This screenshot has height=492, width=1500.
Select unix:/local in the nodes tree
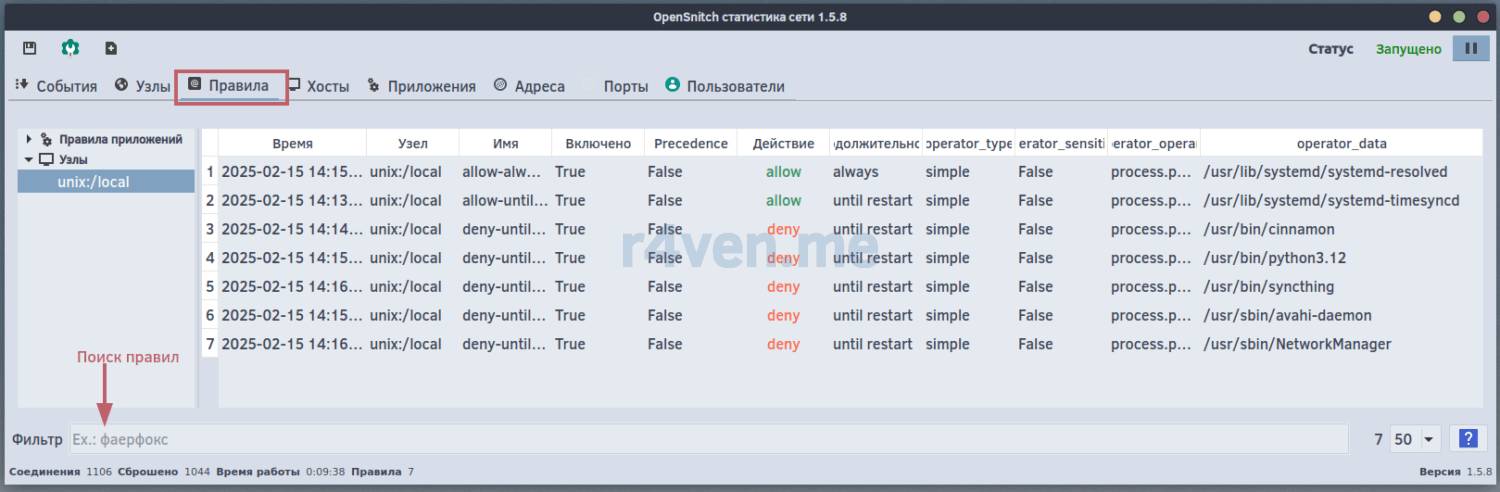(93, 182)
